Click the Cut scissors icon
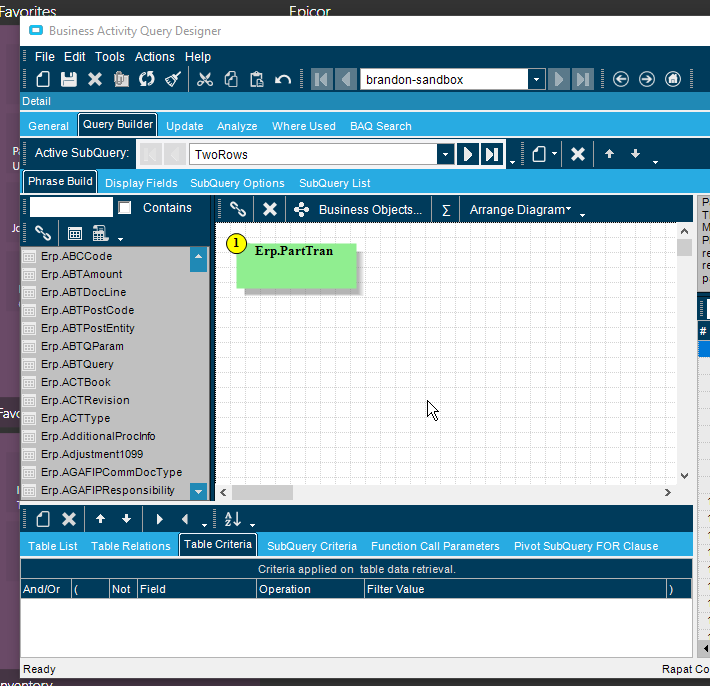 click(205, 80)
